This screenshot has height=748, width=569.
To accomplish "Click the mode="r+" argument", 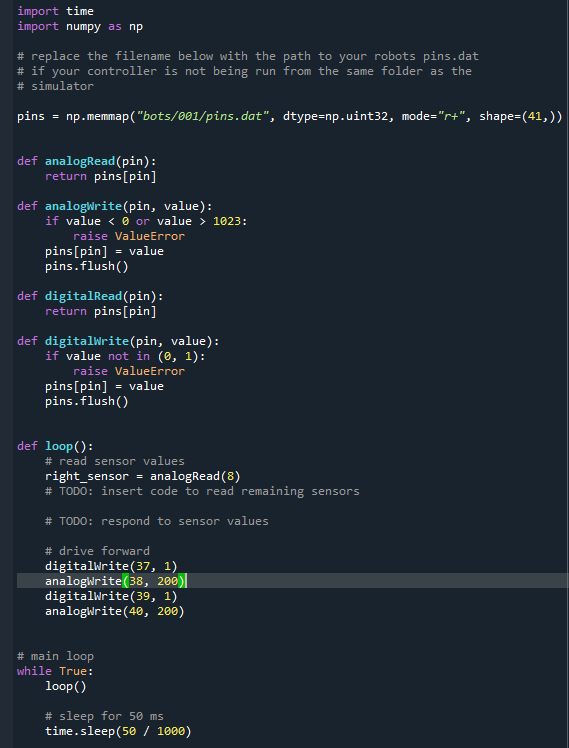I will coord(433,116).
